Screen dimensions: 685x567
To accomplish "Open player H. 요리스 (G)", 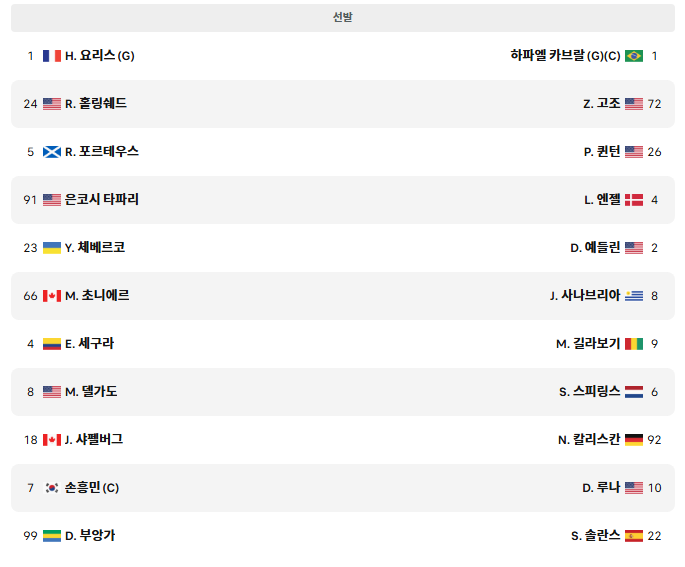I will click(x=100, y=55).
